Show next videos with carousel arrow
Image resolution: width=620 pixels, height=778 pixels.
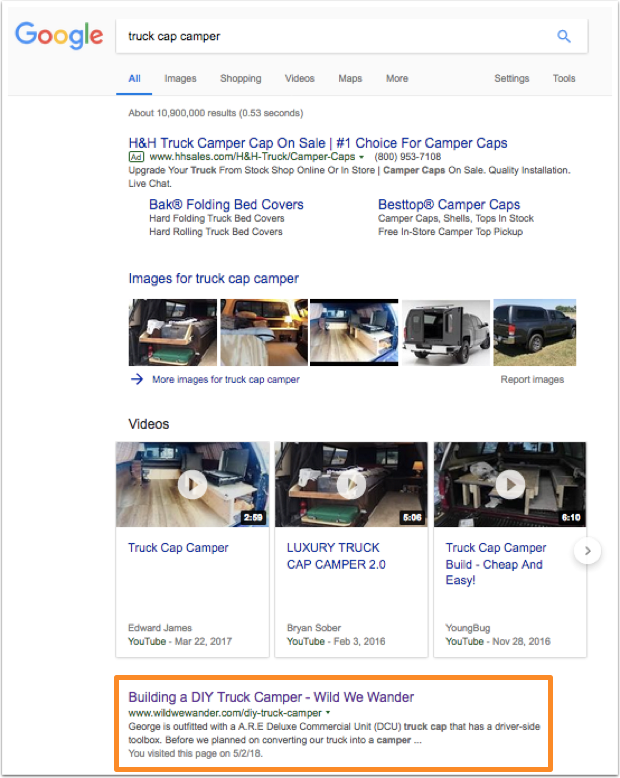588,551
